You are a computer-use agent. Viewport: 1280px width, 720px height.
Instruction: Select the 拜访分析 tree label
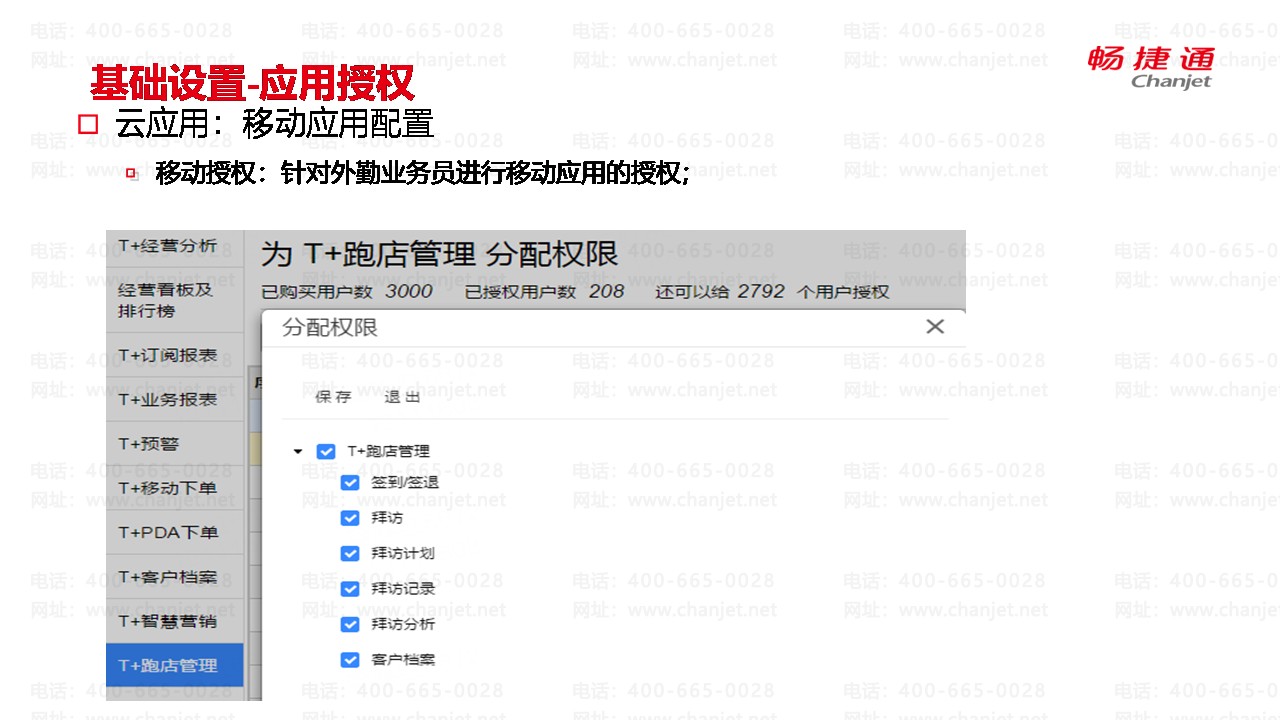point(403,624)
